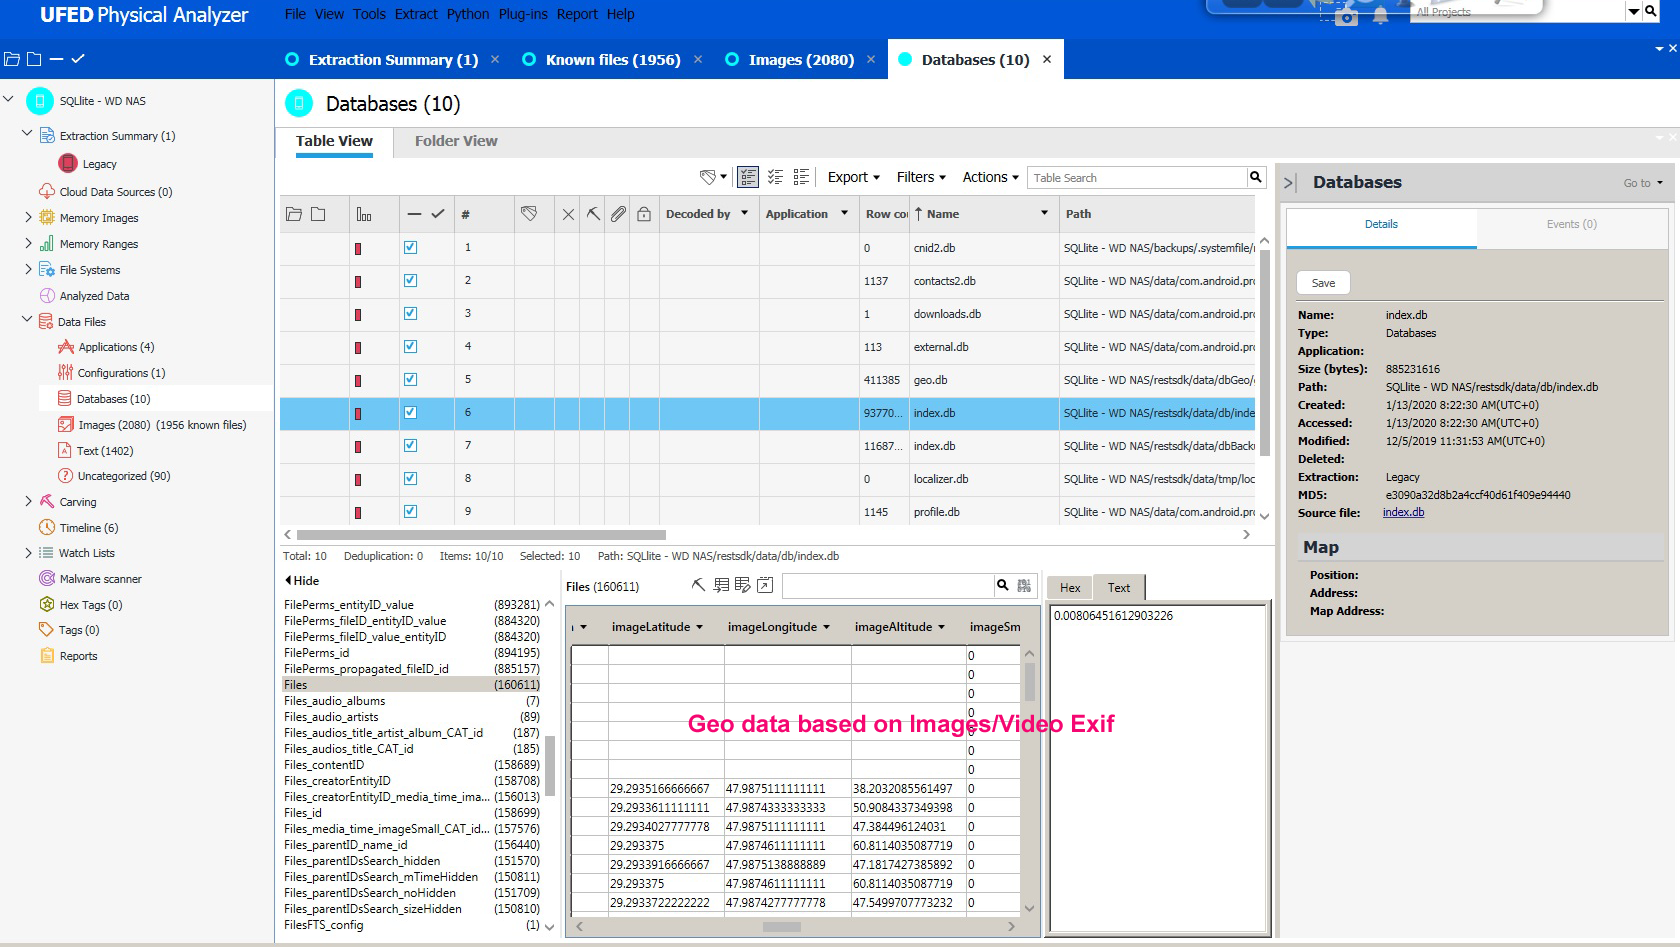Click the X deleted column header icon
Image resolution: width=1680 pixels, height=947 pixels.
point(568,214)
